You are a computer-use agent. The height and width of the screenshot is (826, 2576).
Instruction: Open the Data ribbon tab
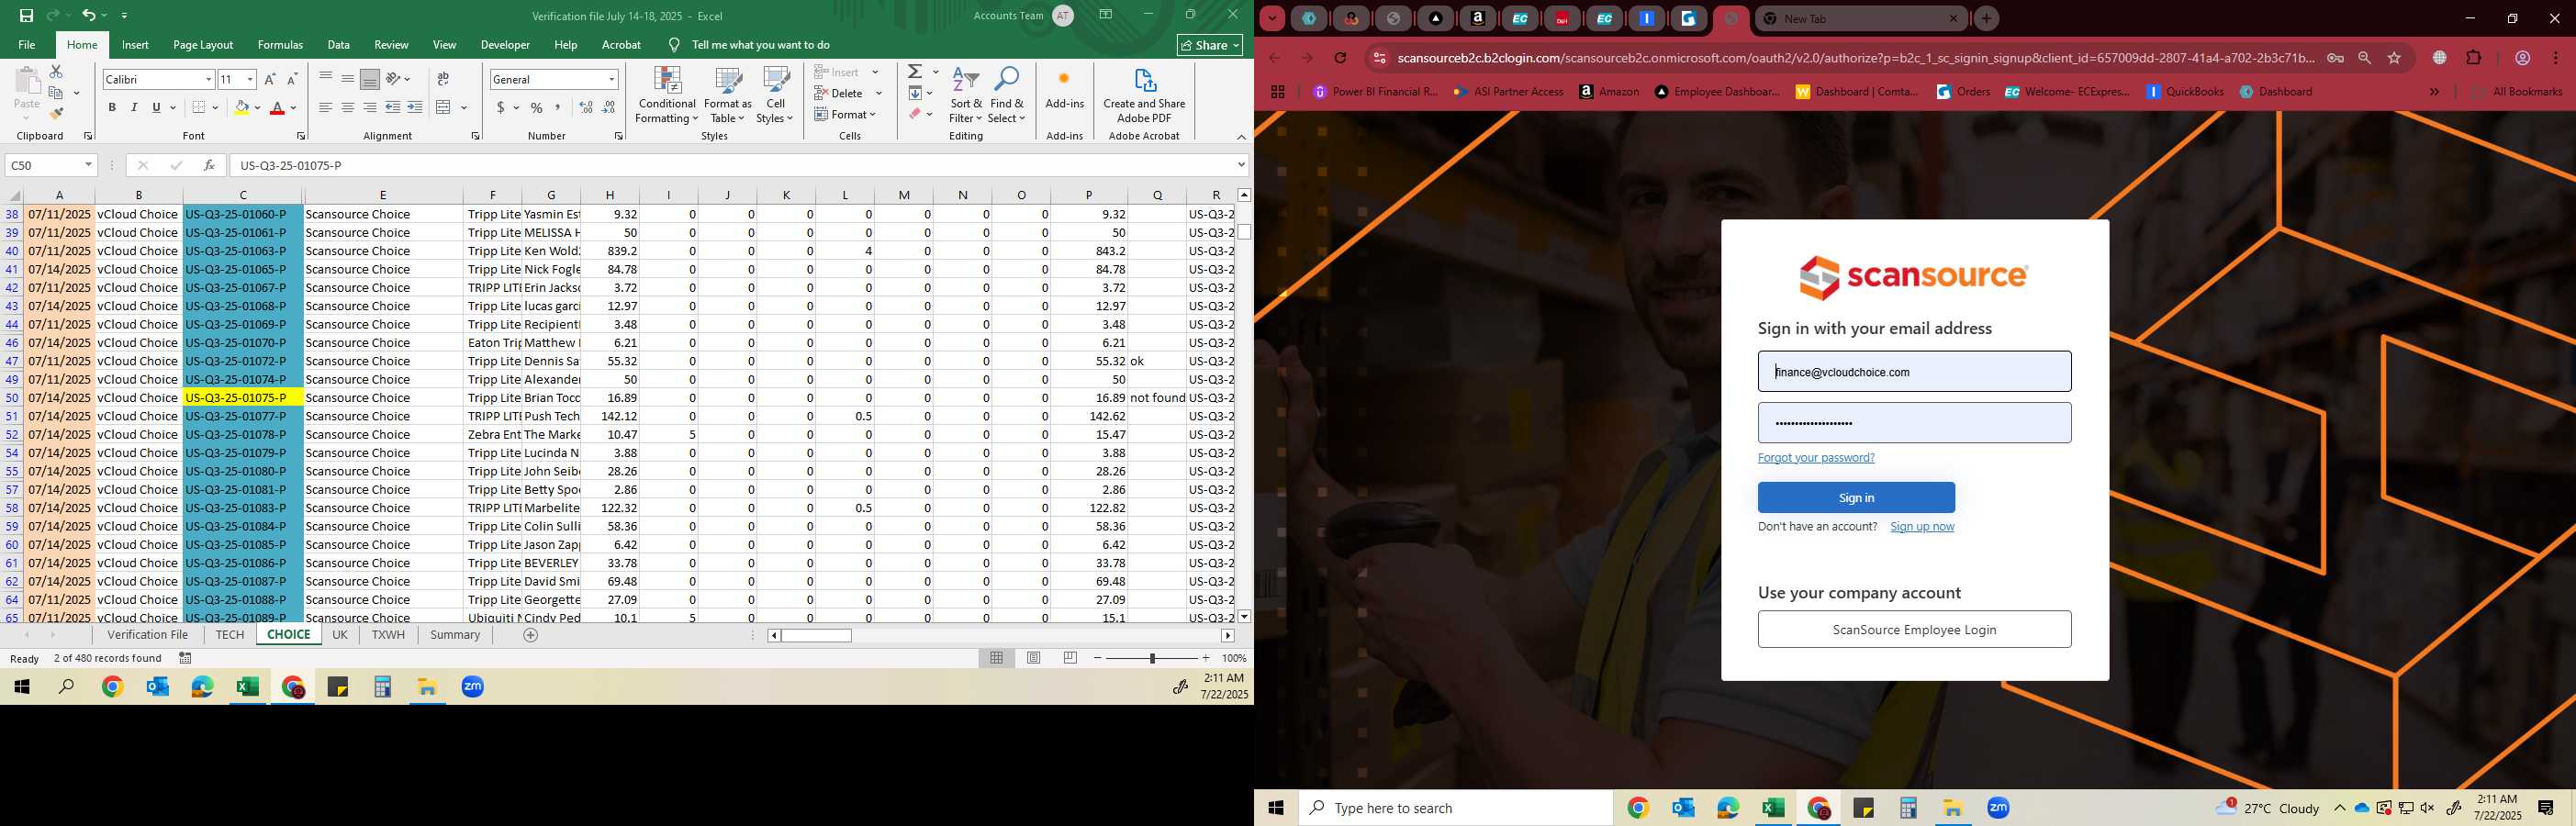click(x=339, y=45)
